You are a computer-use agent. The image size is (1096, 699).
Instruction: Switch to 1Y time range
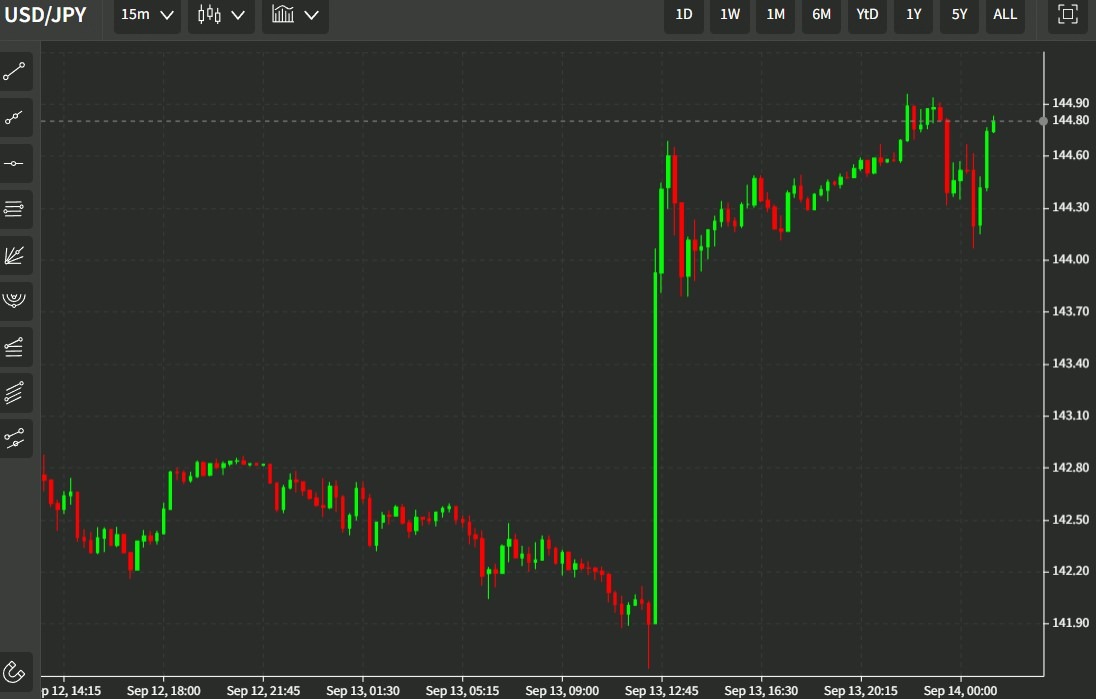pos(914,15)
